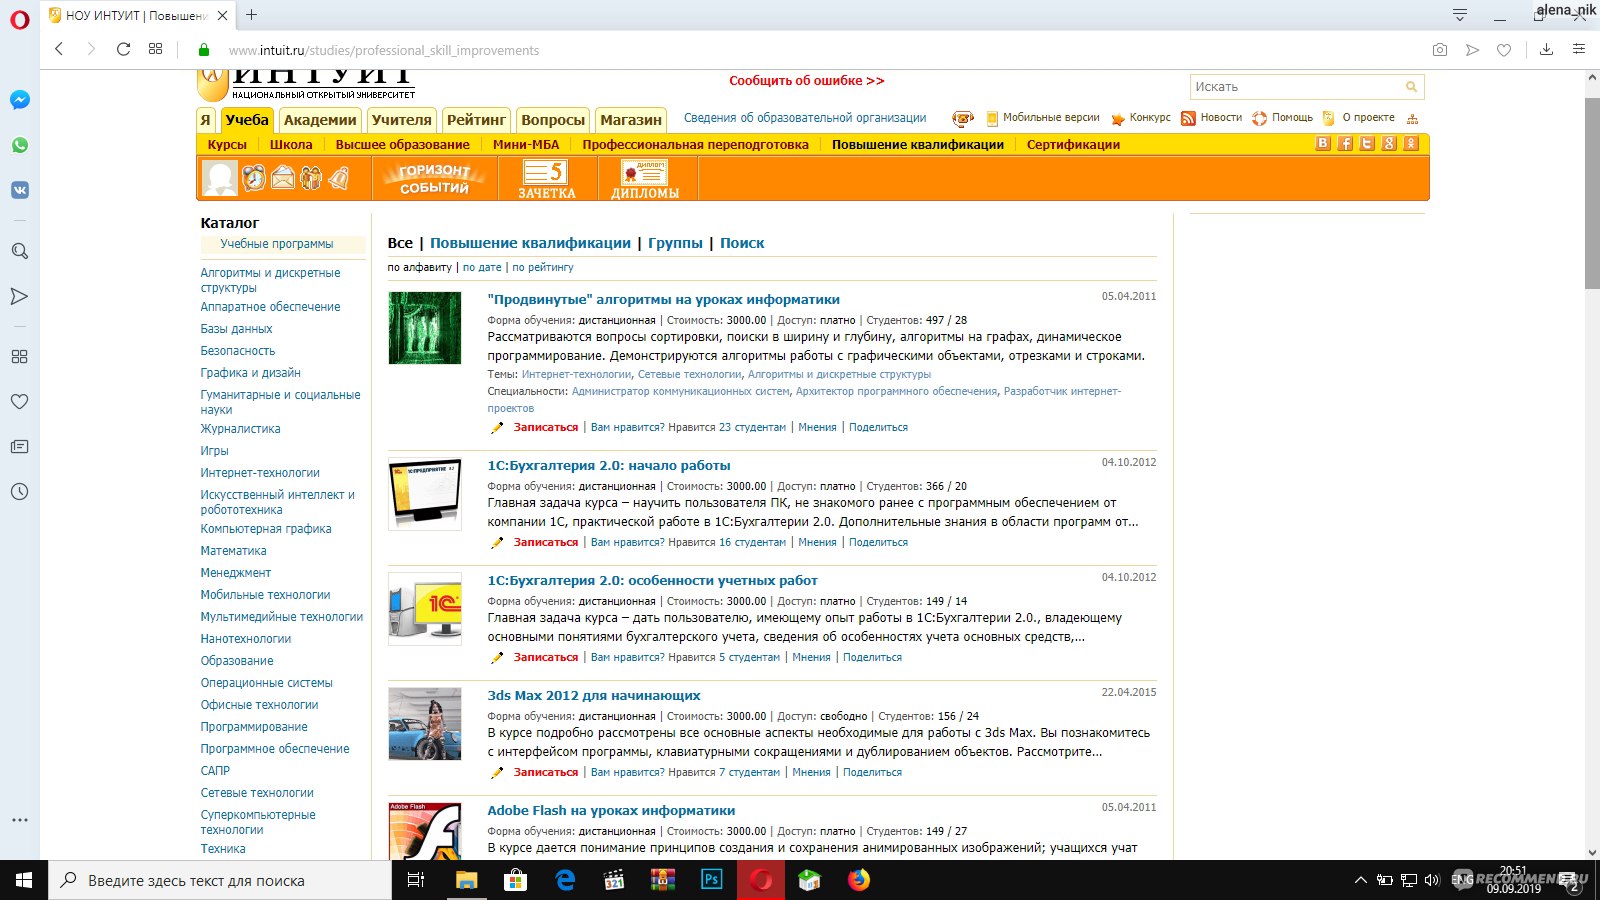This screenshot has width=1600, height=900.
Task: Click Сообщить об ошибке link
Action: tap(806, 81)
